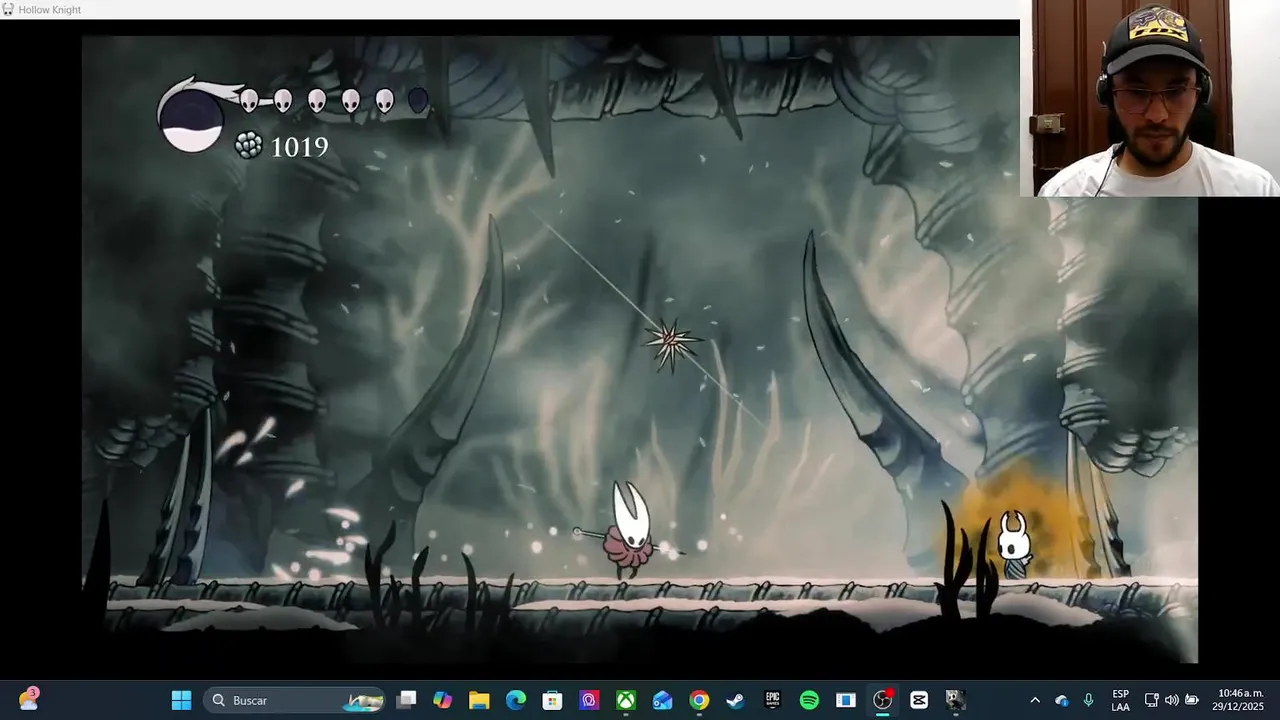Click the Hornet character in red cloak

tap(631, 530)
